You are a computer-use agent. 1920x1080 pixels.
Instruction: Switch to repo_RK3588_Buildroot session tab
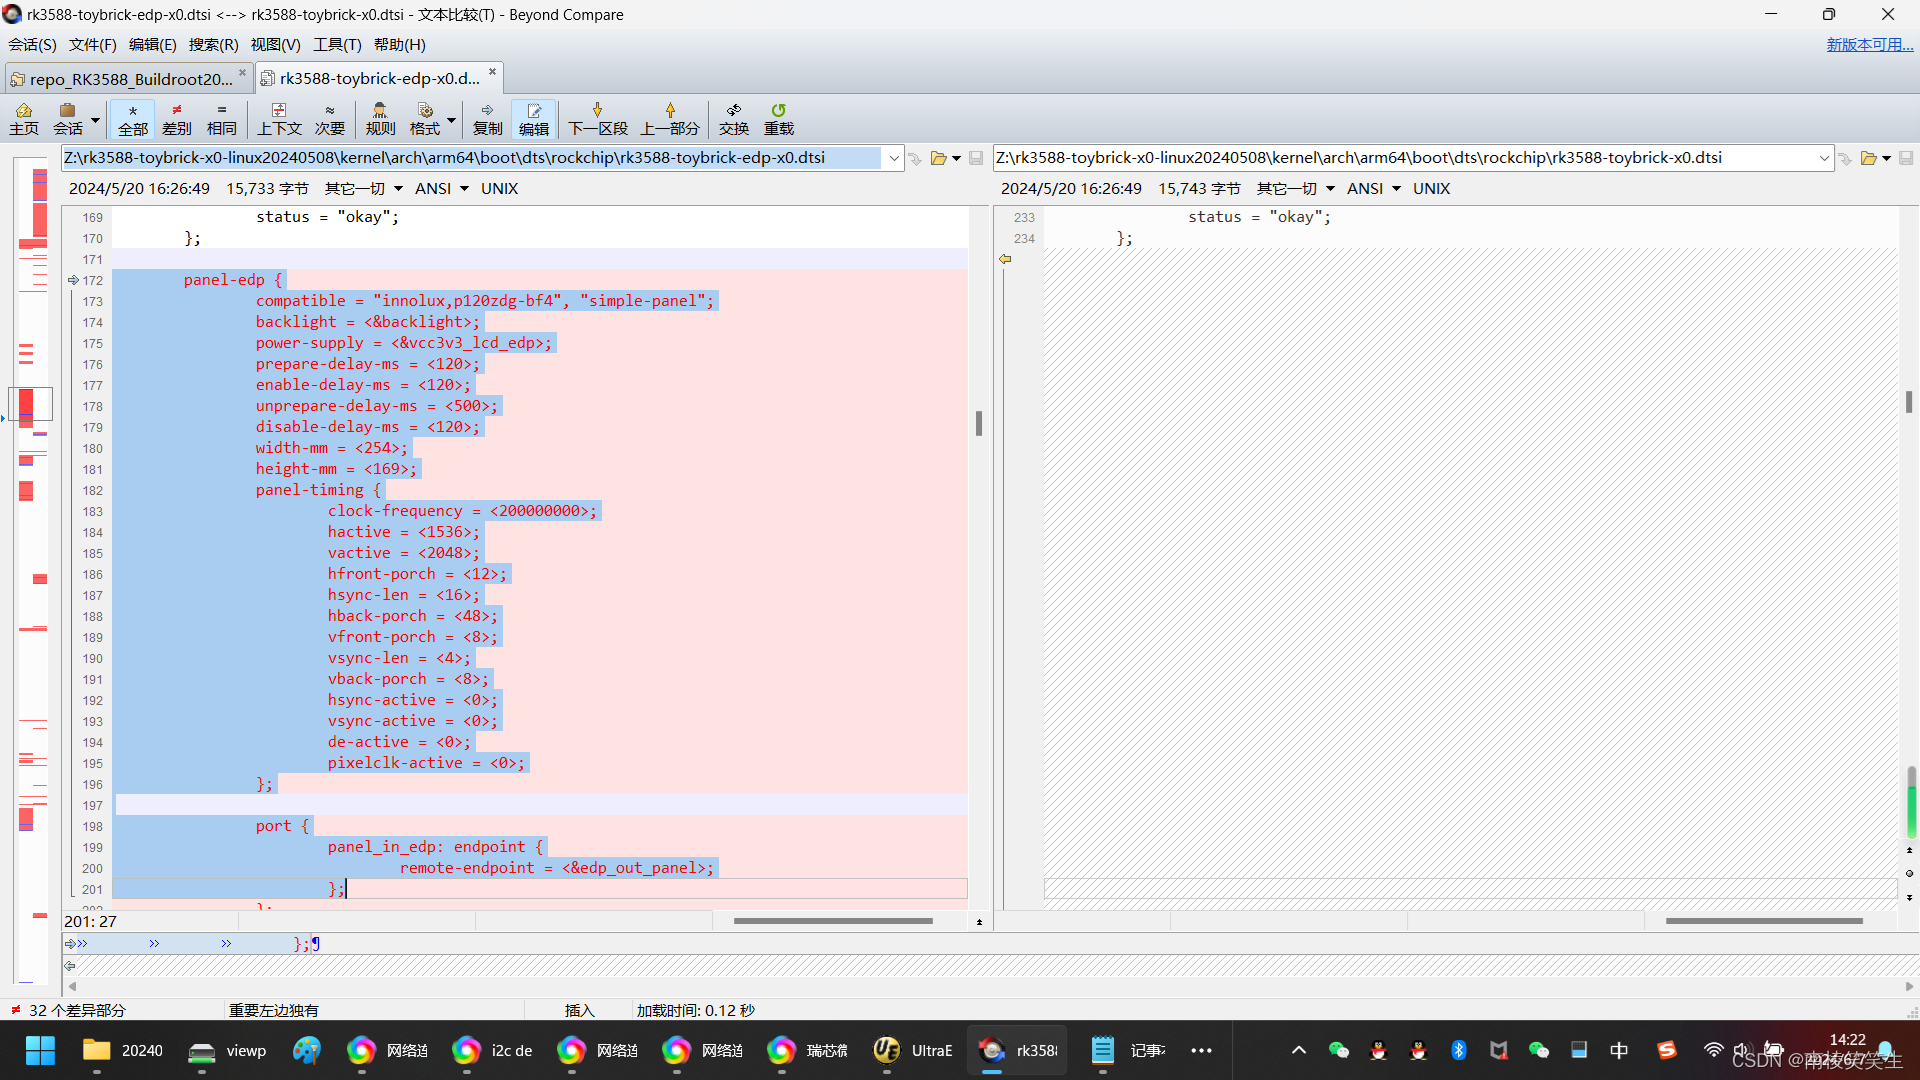(x=130, y=78)
